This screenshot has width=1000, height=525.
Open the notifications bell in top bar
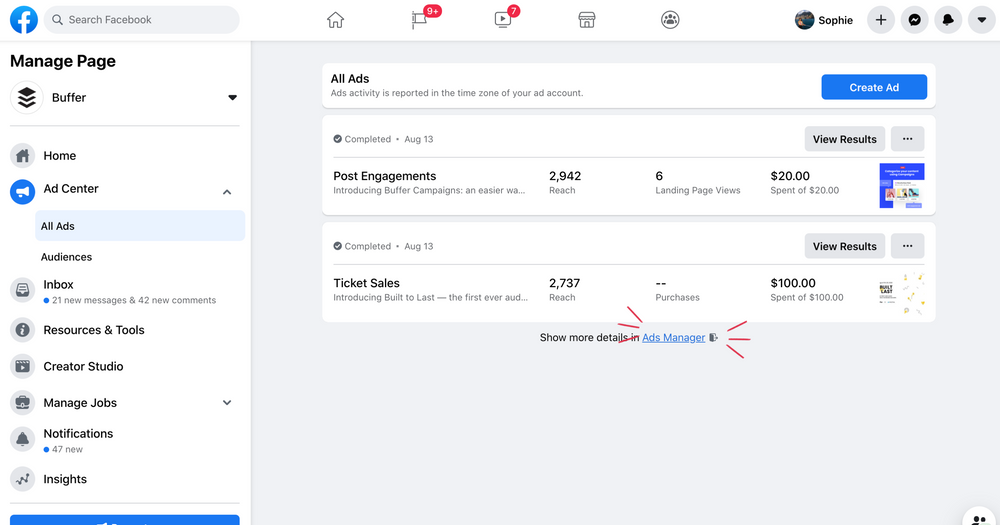pyautogui.click(x=948, y=20)
